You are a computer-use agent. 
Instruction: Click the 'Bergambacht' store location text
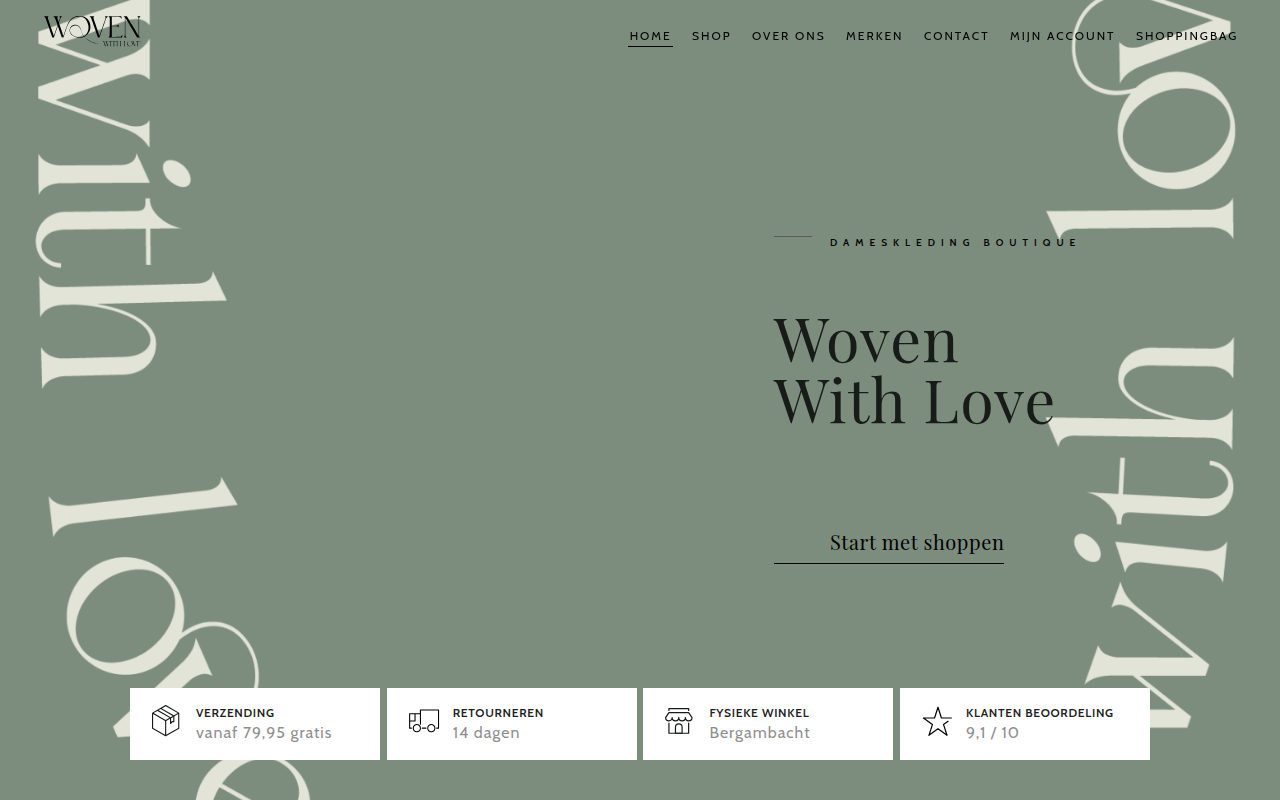(760, 733)
